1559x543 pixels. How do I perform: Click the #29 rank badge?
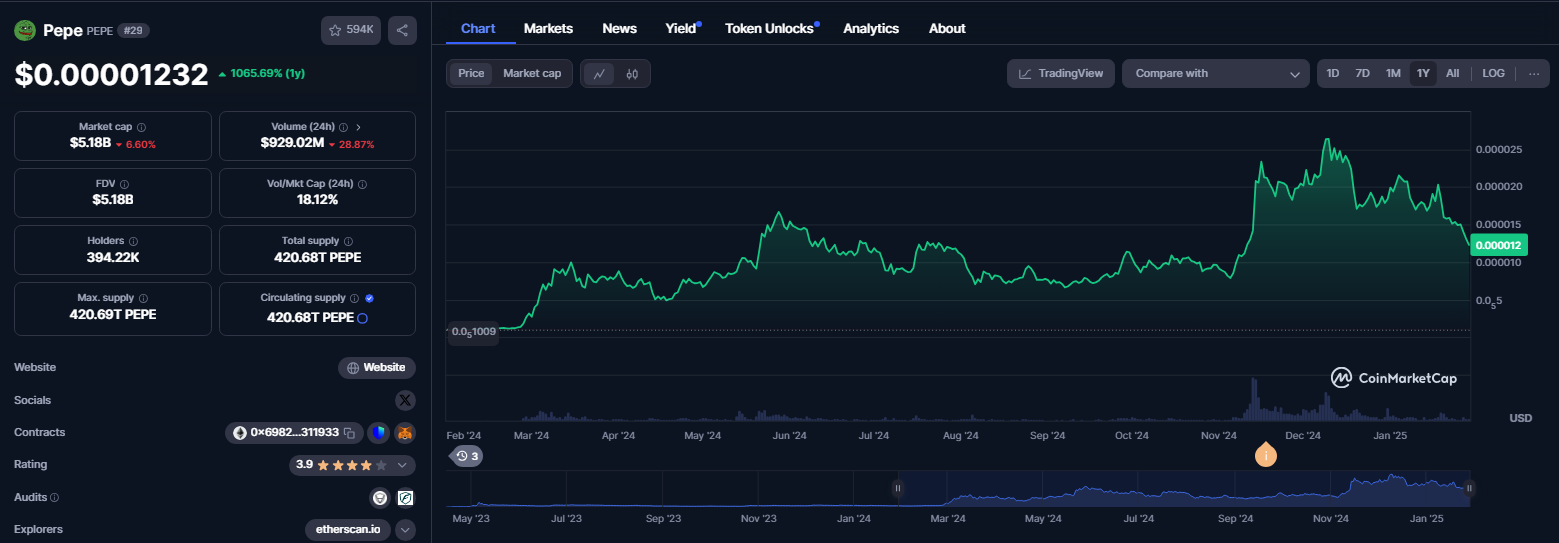coord(133,31)
